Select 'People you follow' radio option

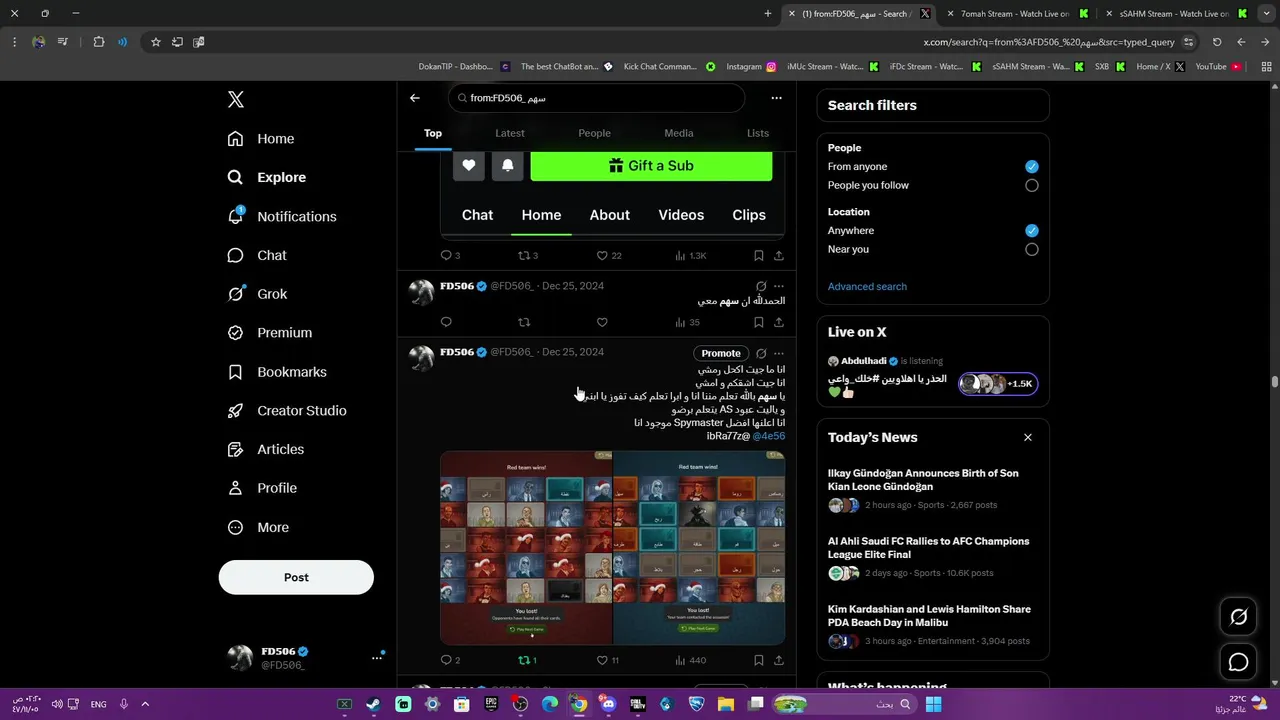click(x=1032, y=185)
